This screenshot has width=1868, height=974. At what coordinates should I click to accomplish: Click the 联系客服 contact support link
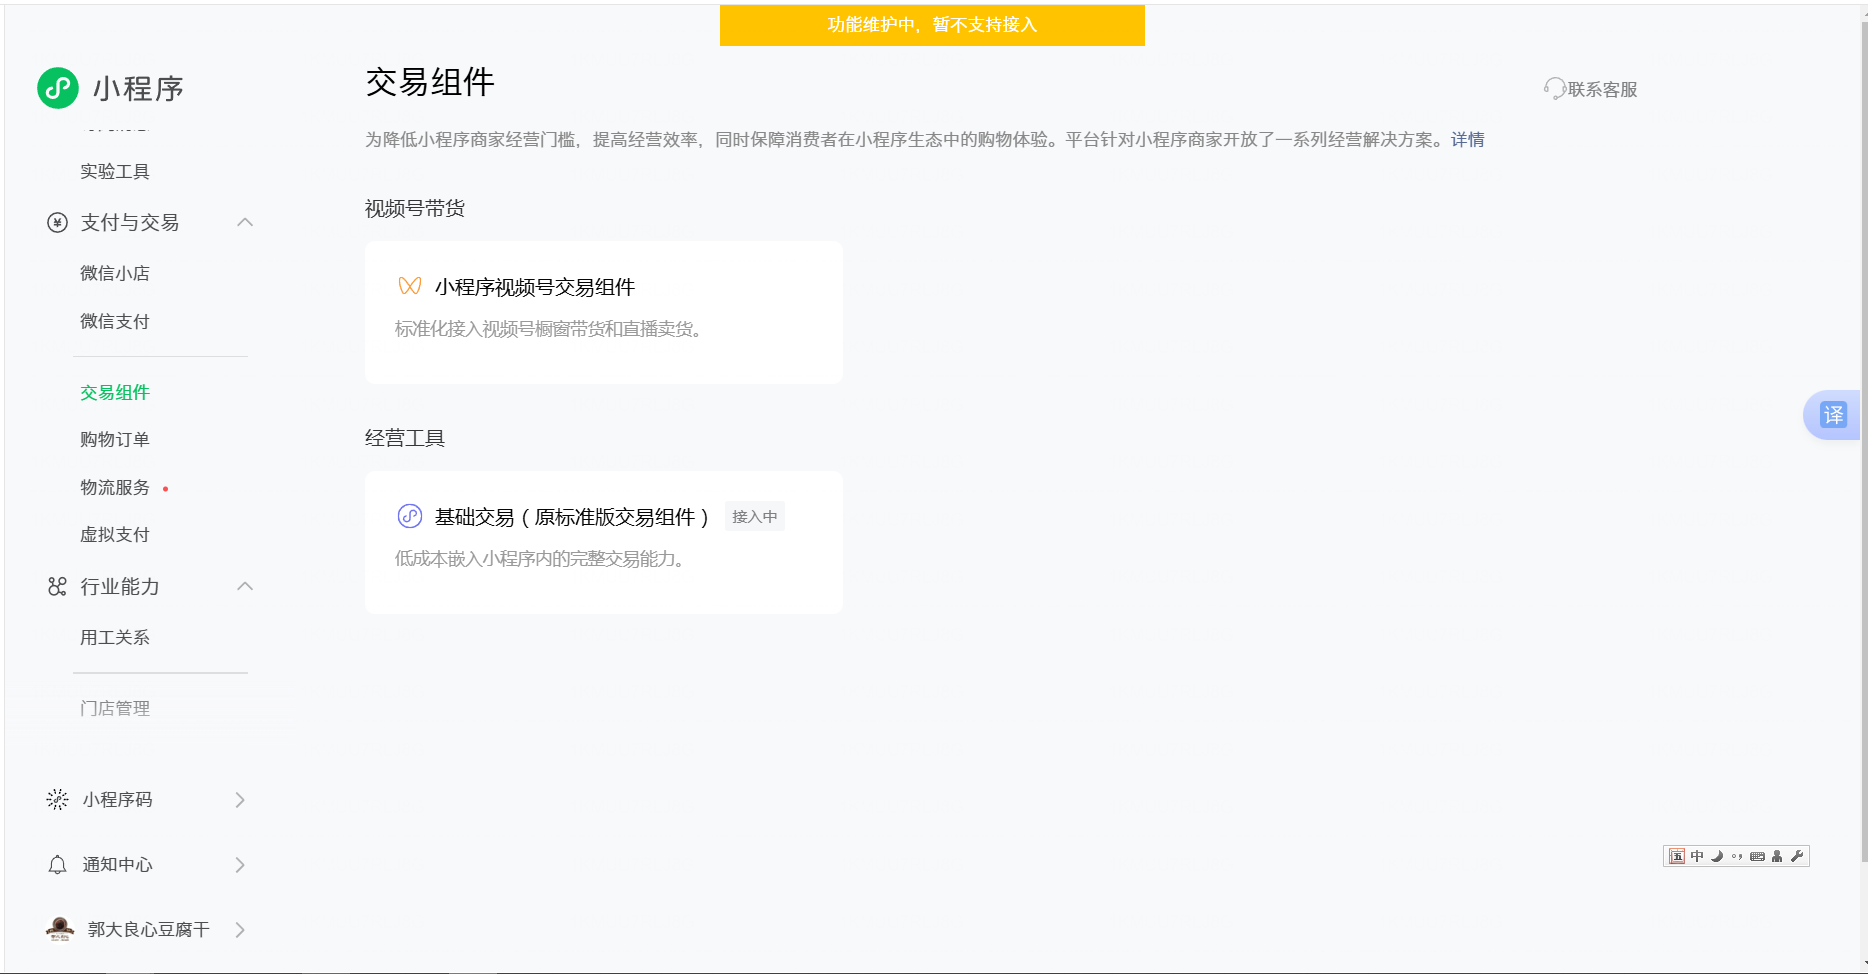[x=1603, y=89]
